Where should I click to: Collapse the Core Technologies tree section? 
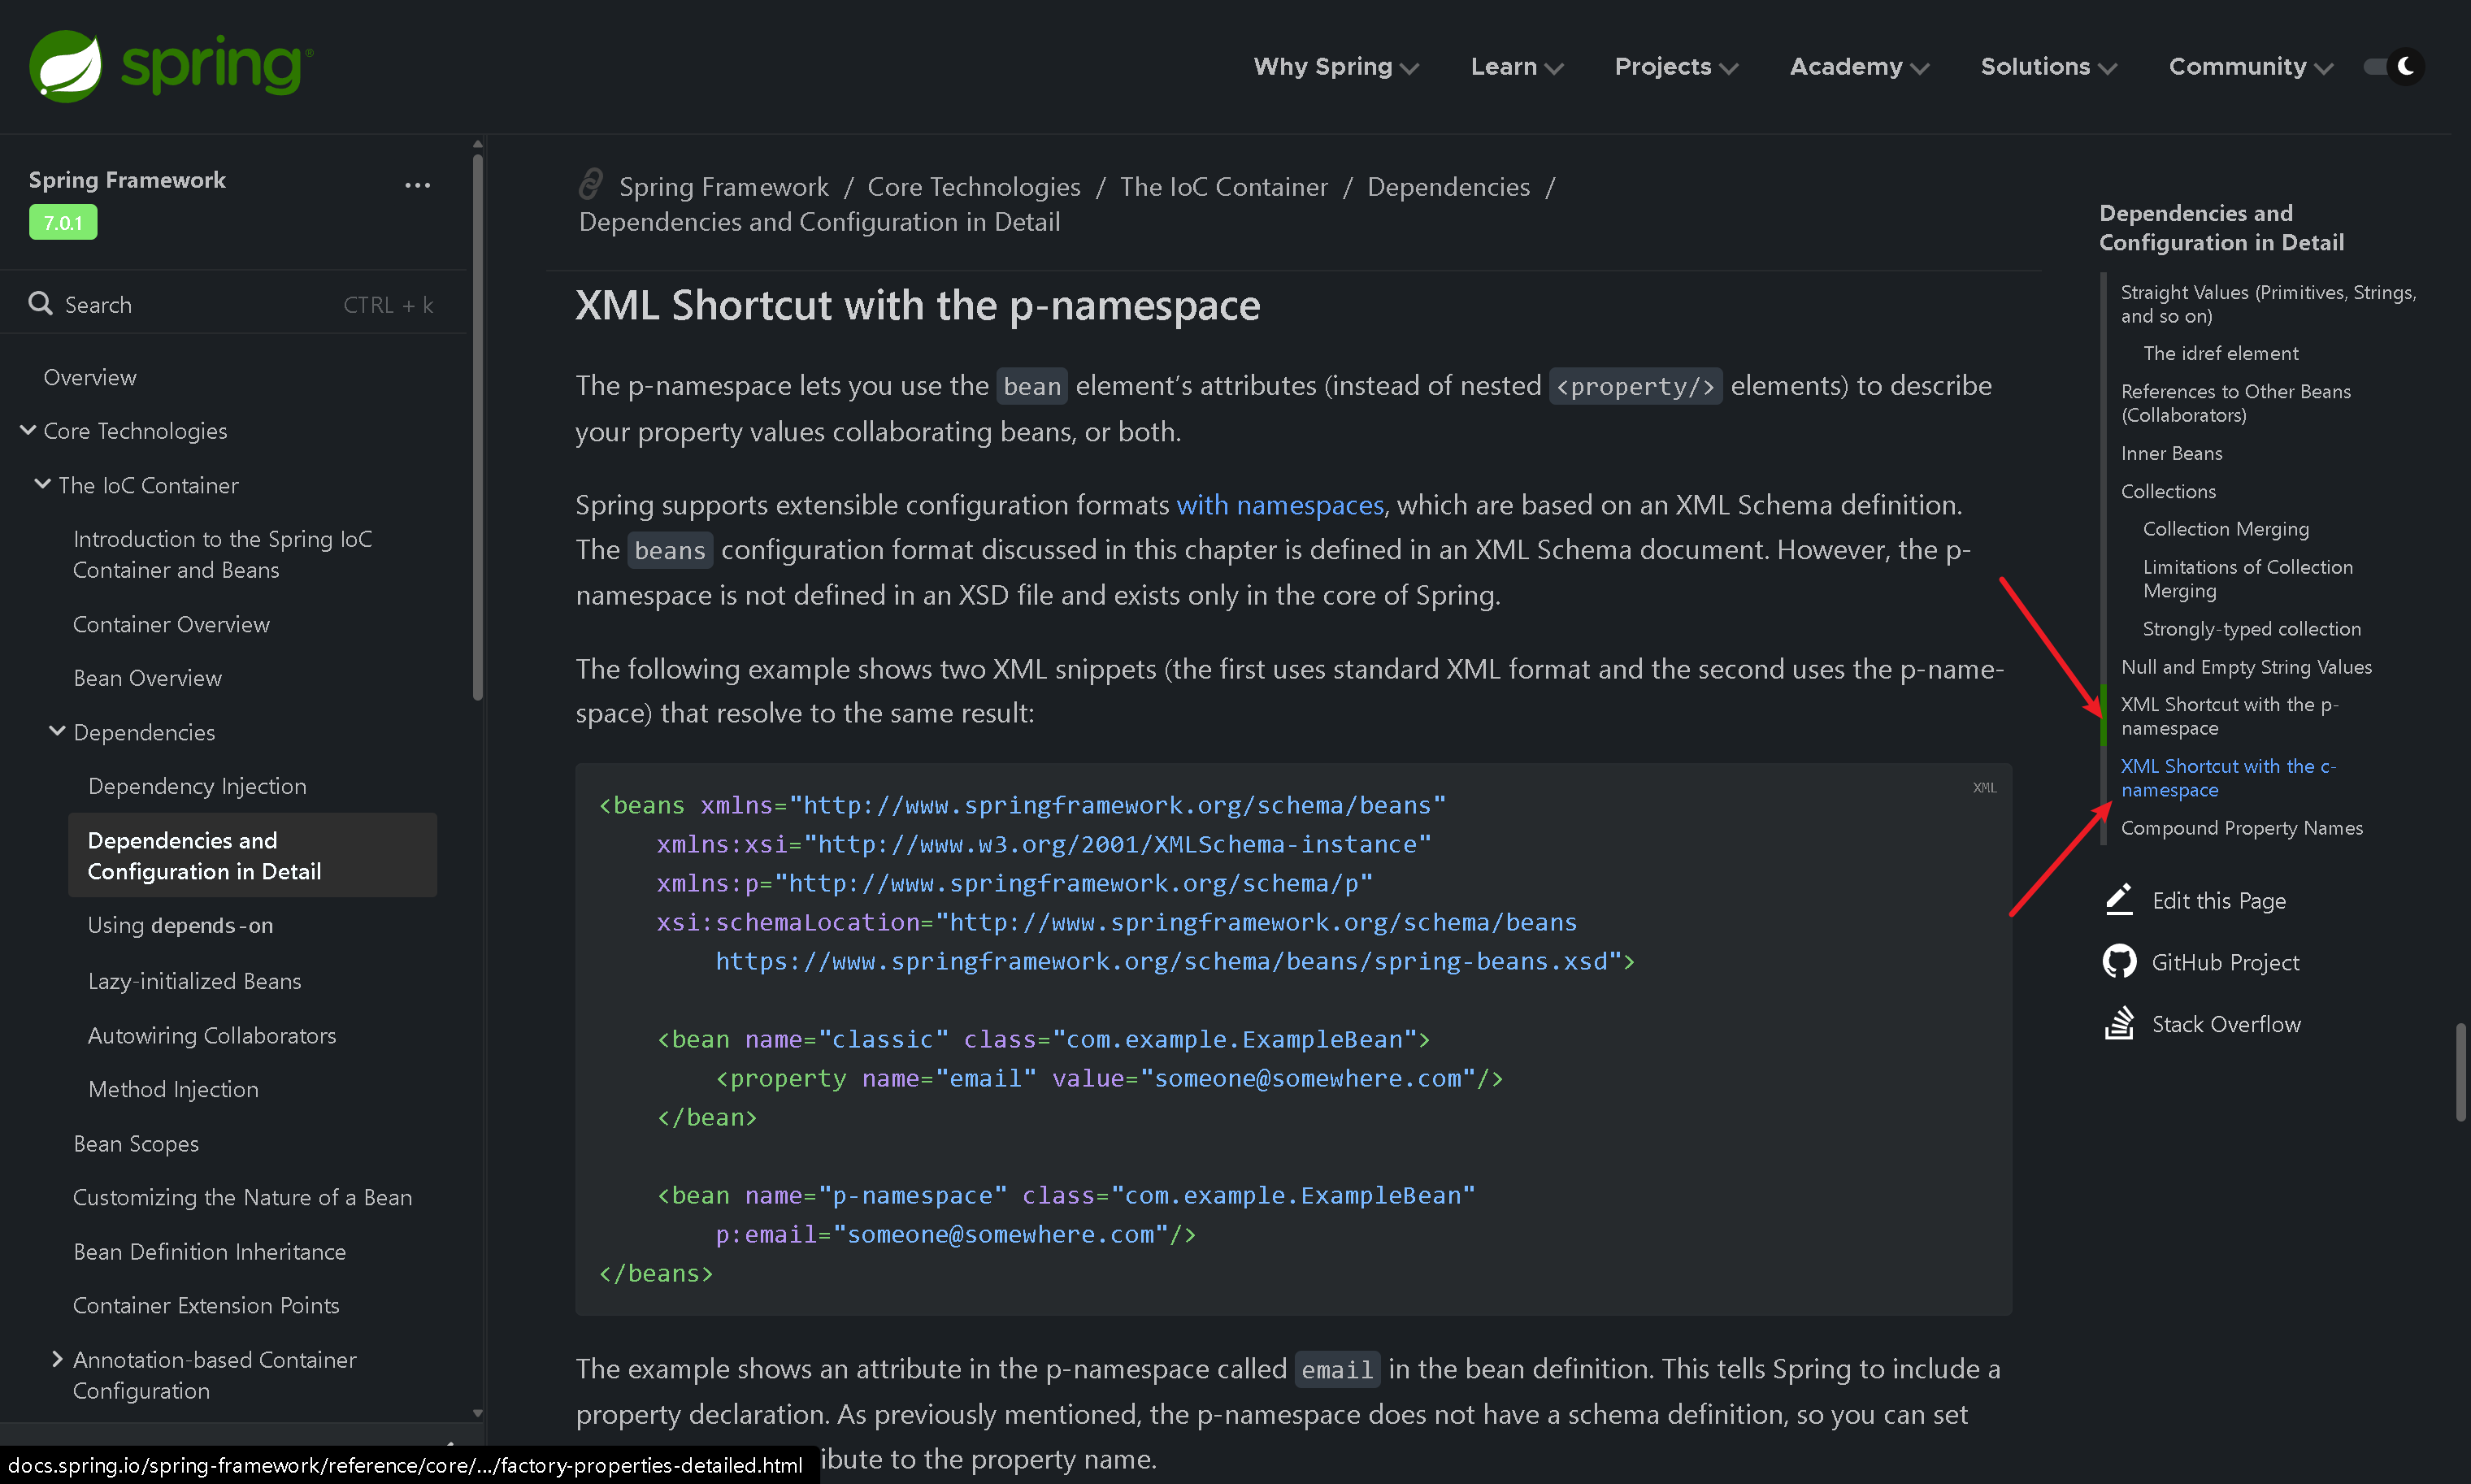click(x=28, y=430)
